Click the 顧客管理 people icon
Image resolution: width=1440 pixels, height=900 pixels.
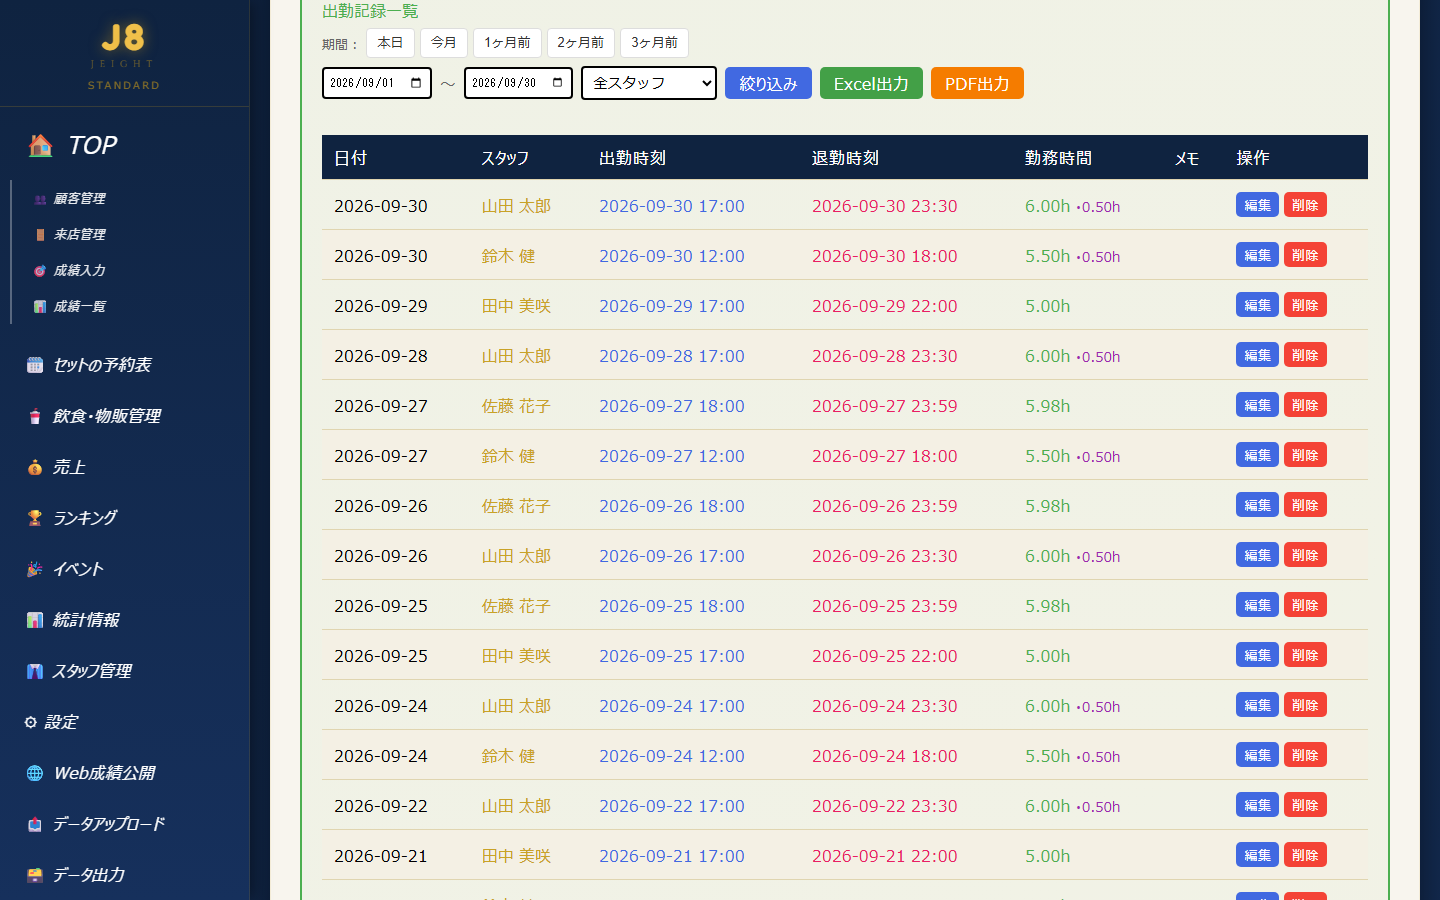(40, 199)
